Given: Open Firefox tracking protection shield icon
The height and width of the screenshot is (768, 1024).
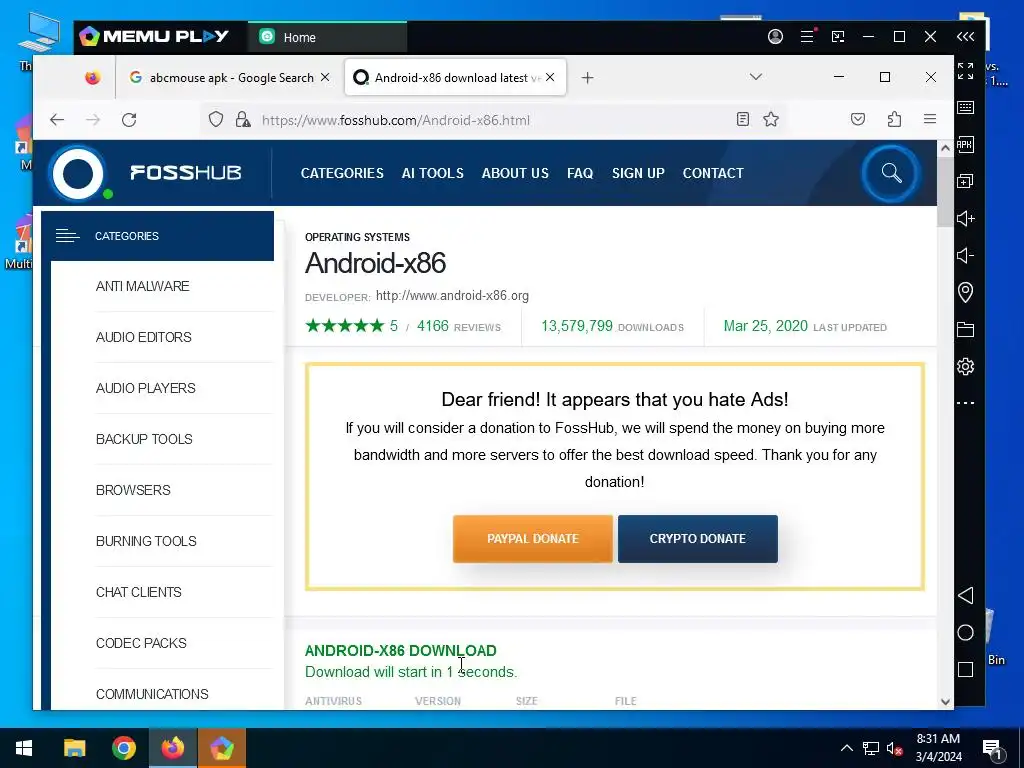Looking at the screenshot, I should coord(216,120).
